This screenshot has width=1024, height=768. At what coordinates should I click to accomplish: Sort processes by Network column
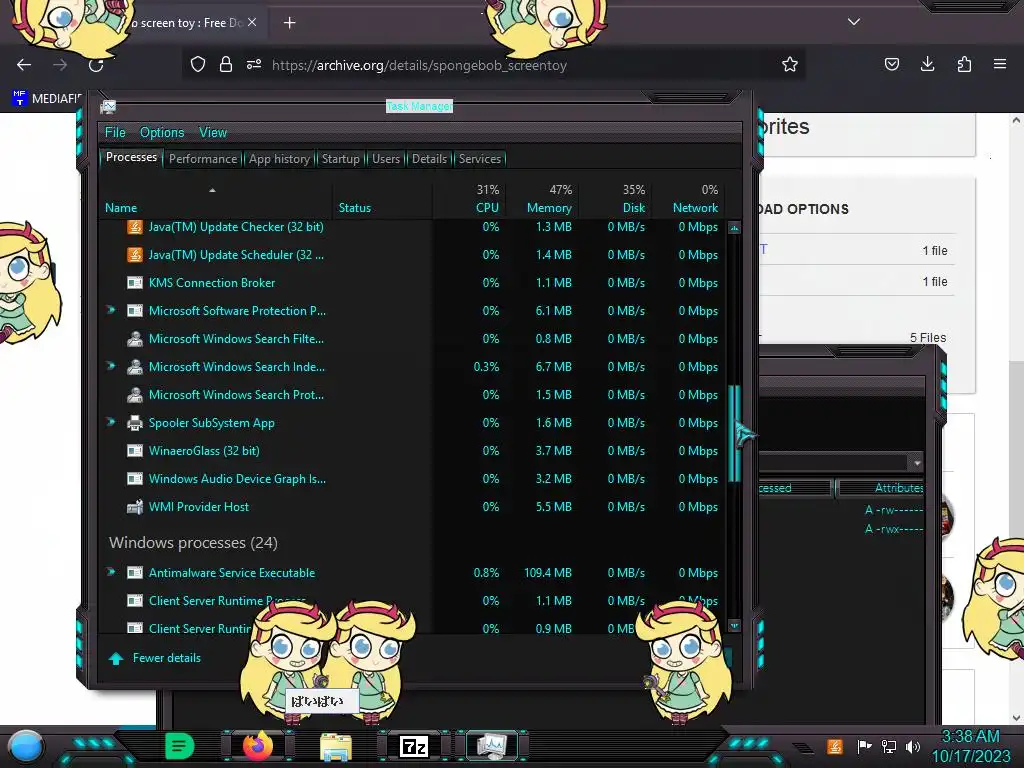click(688, 200)
